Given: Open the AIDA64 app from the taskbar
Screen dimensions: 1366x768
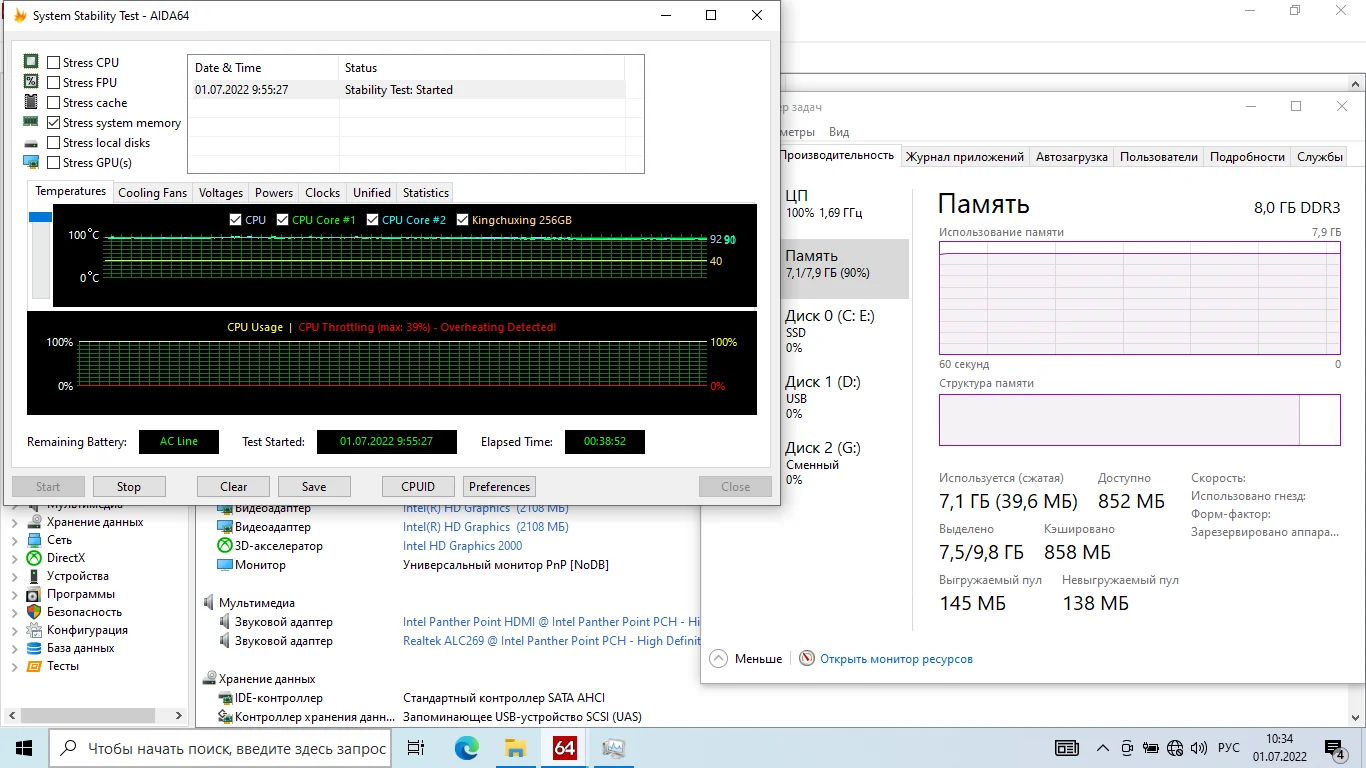Looking at the screenshot, I should coord(565,748).
